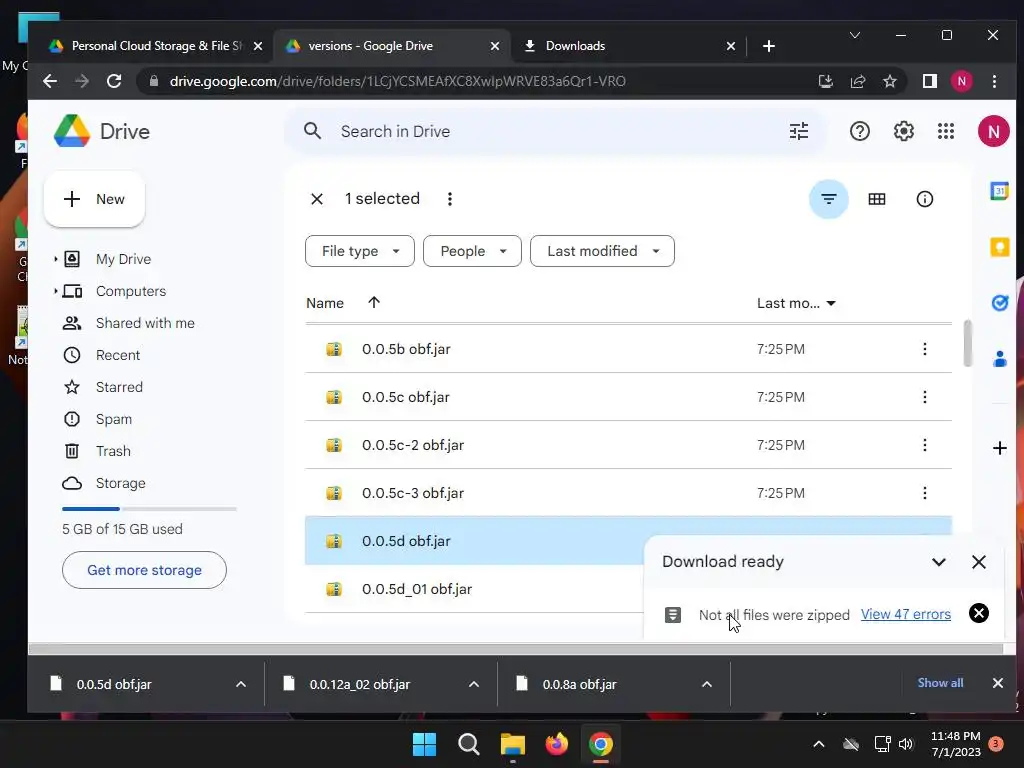This screenshot has width=1024, height=768.
Task: Cancel the zipped download item
Action: 978,613
